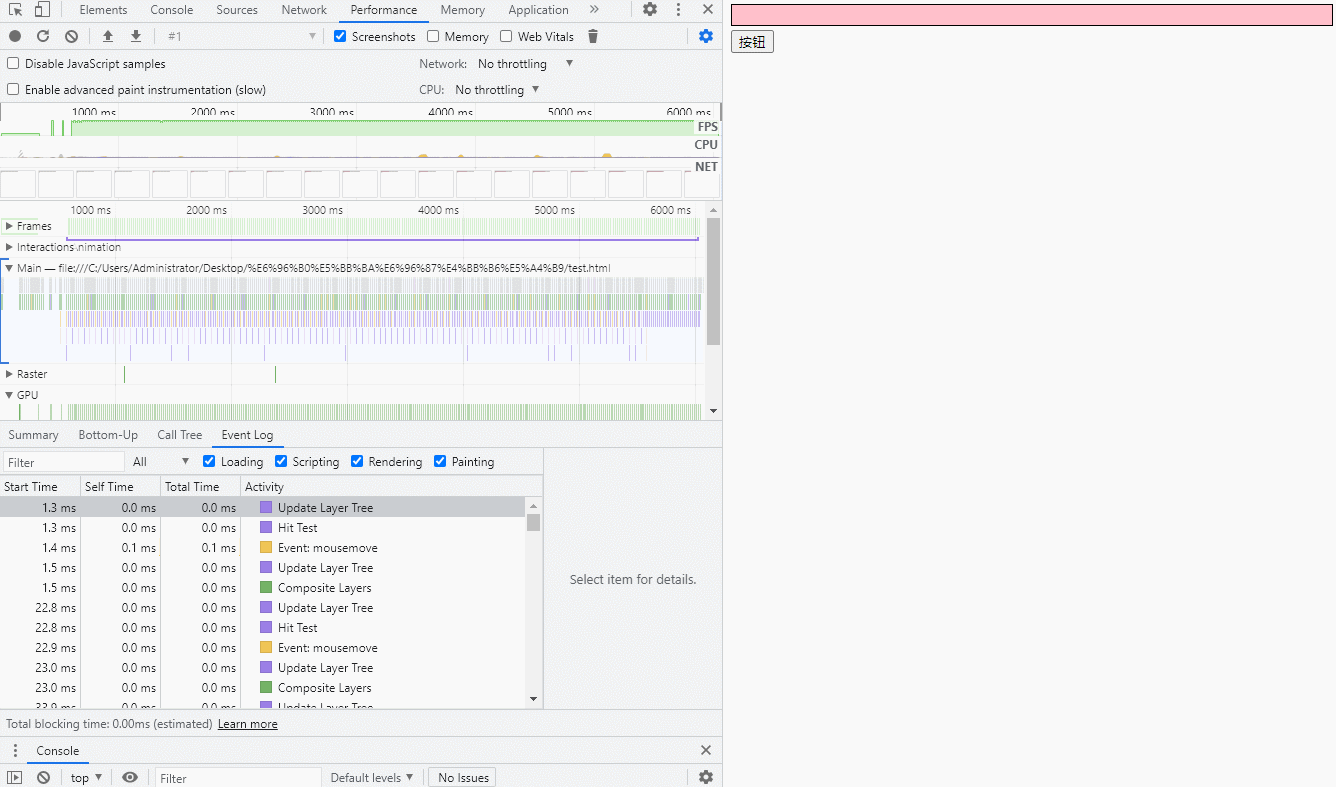
Task: Open the Summary tab
Action: click(33, 435)
